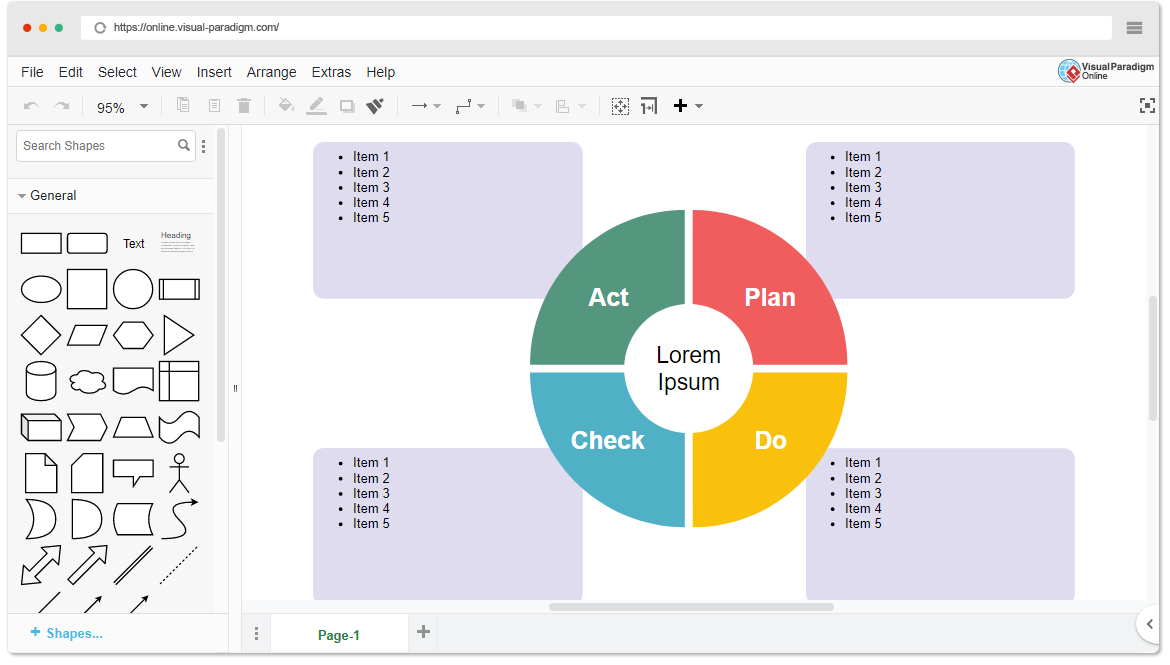Open align dropdown caret

click(582, 106)
